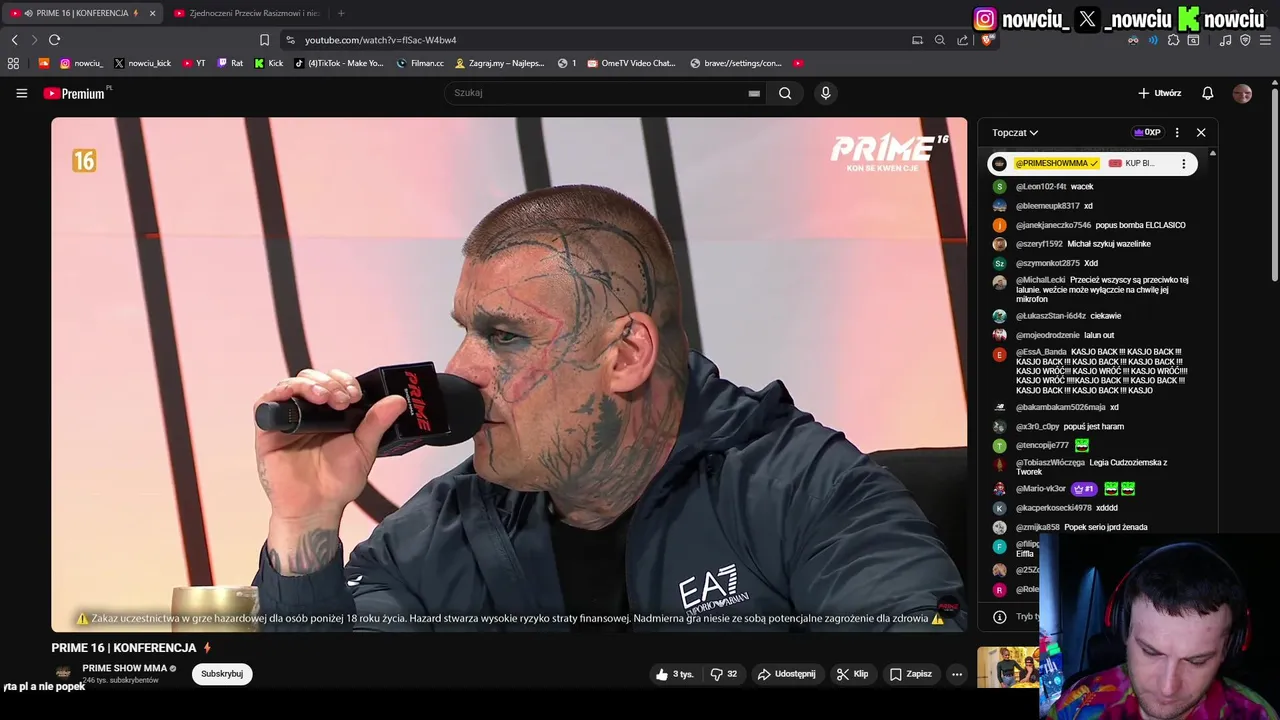The image size is (1280, 720).
Task: Click Utwórz create button
Action: coord(1160,93)
